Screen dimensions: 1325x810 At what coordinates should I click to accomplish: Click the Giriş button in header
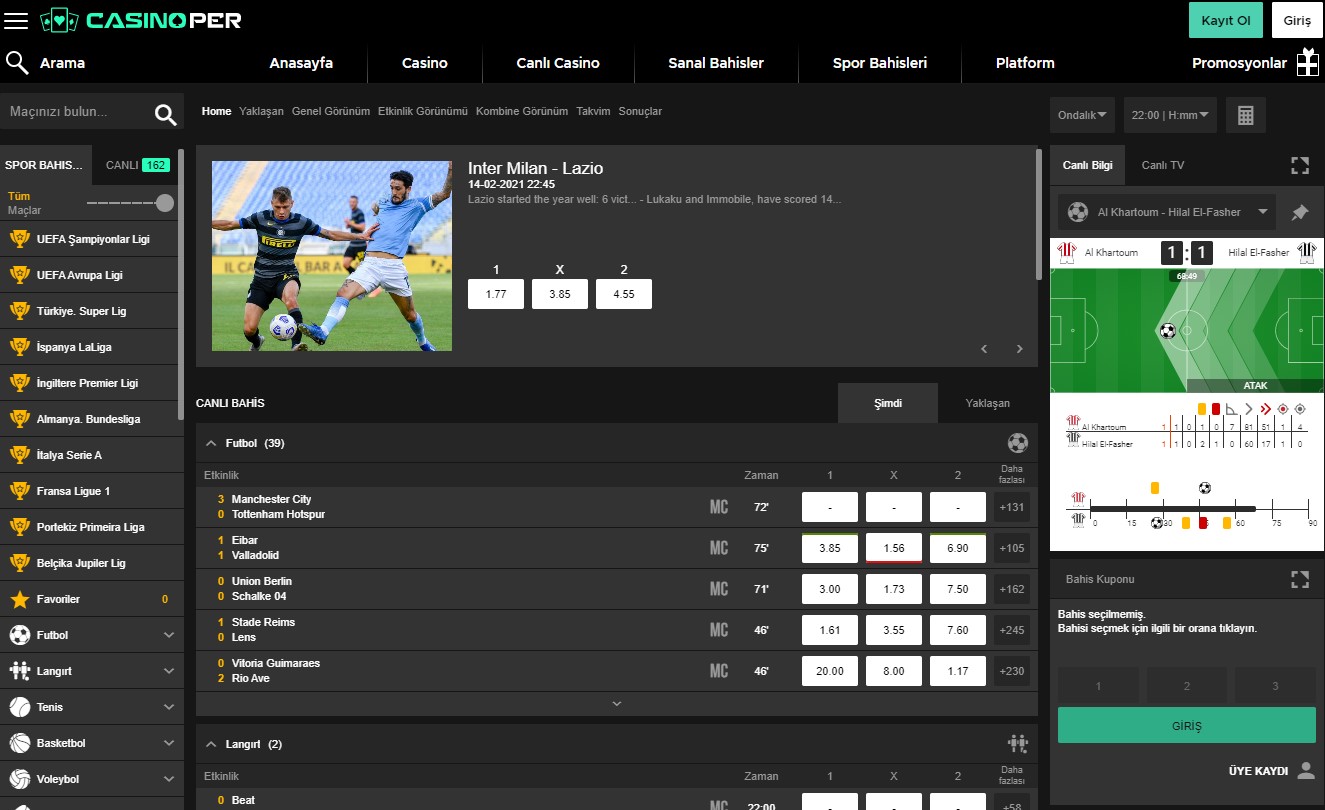[x=1297, y=20]
